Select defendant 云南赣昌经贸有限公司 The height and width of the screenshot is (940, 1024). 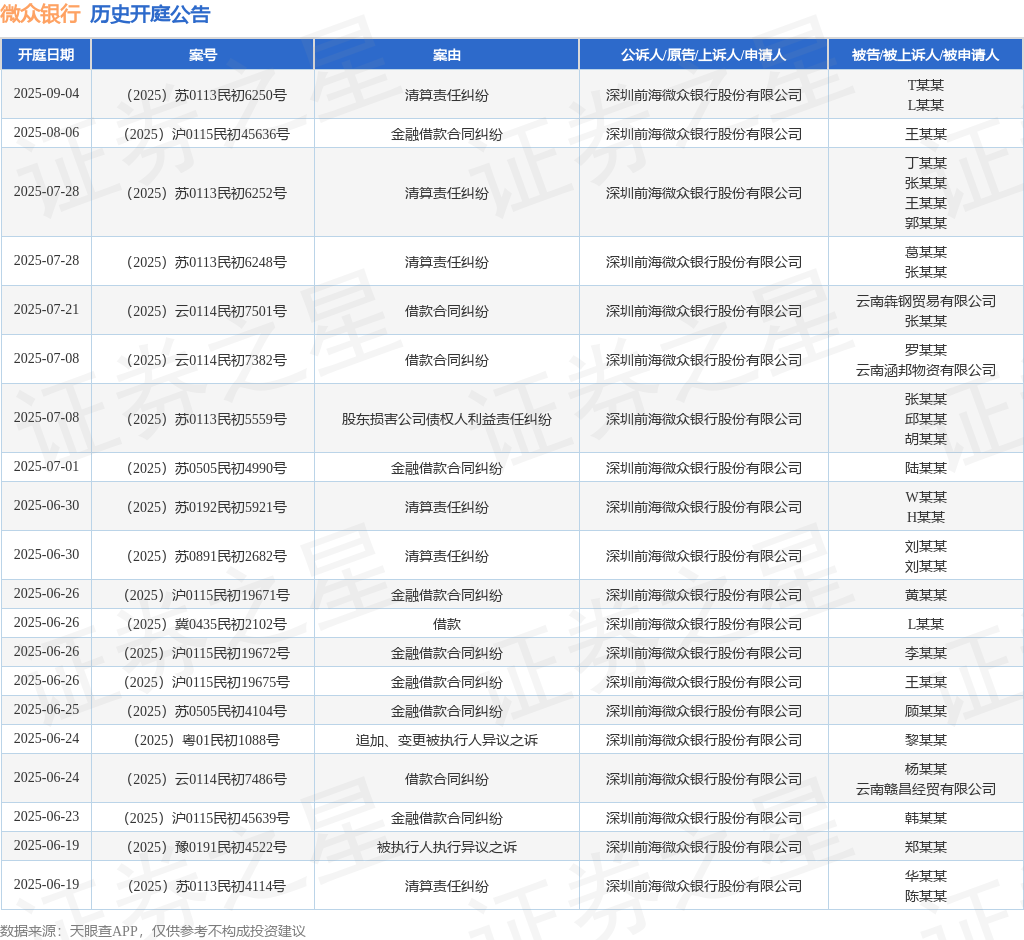tap(925, 790)
